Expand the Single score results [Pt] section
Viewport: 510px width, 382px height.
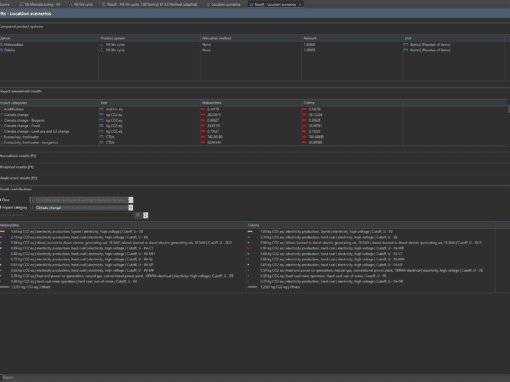pyautogui.click(x=18, y=178)
